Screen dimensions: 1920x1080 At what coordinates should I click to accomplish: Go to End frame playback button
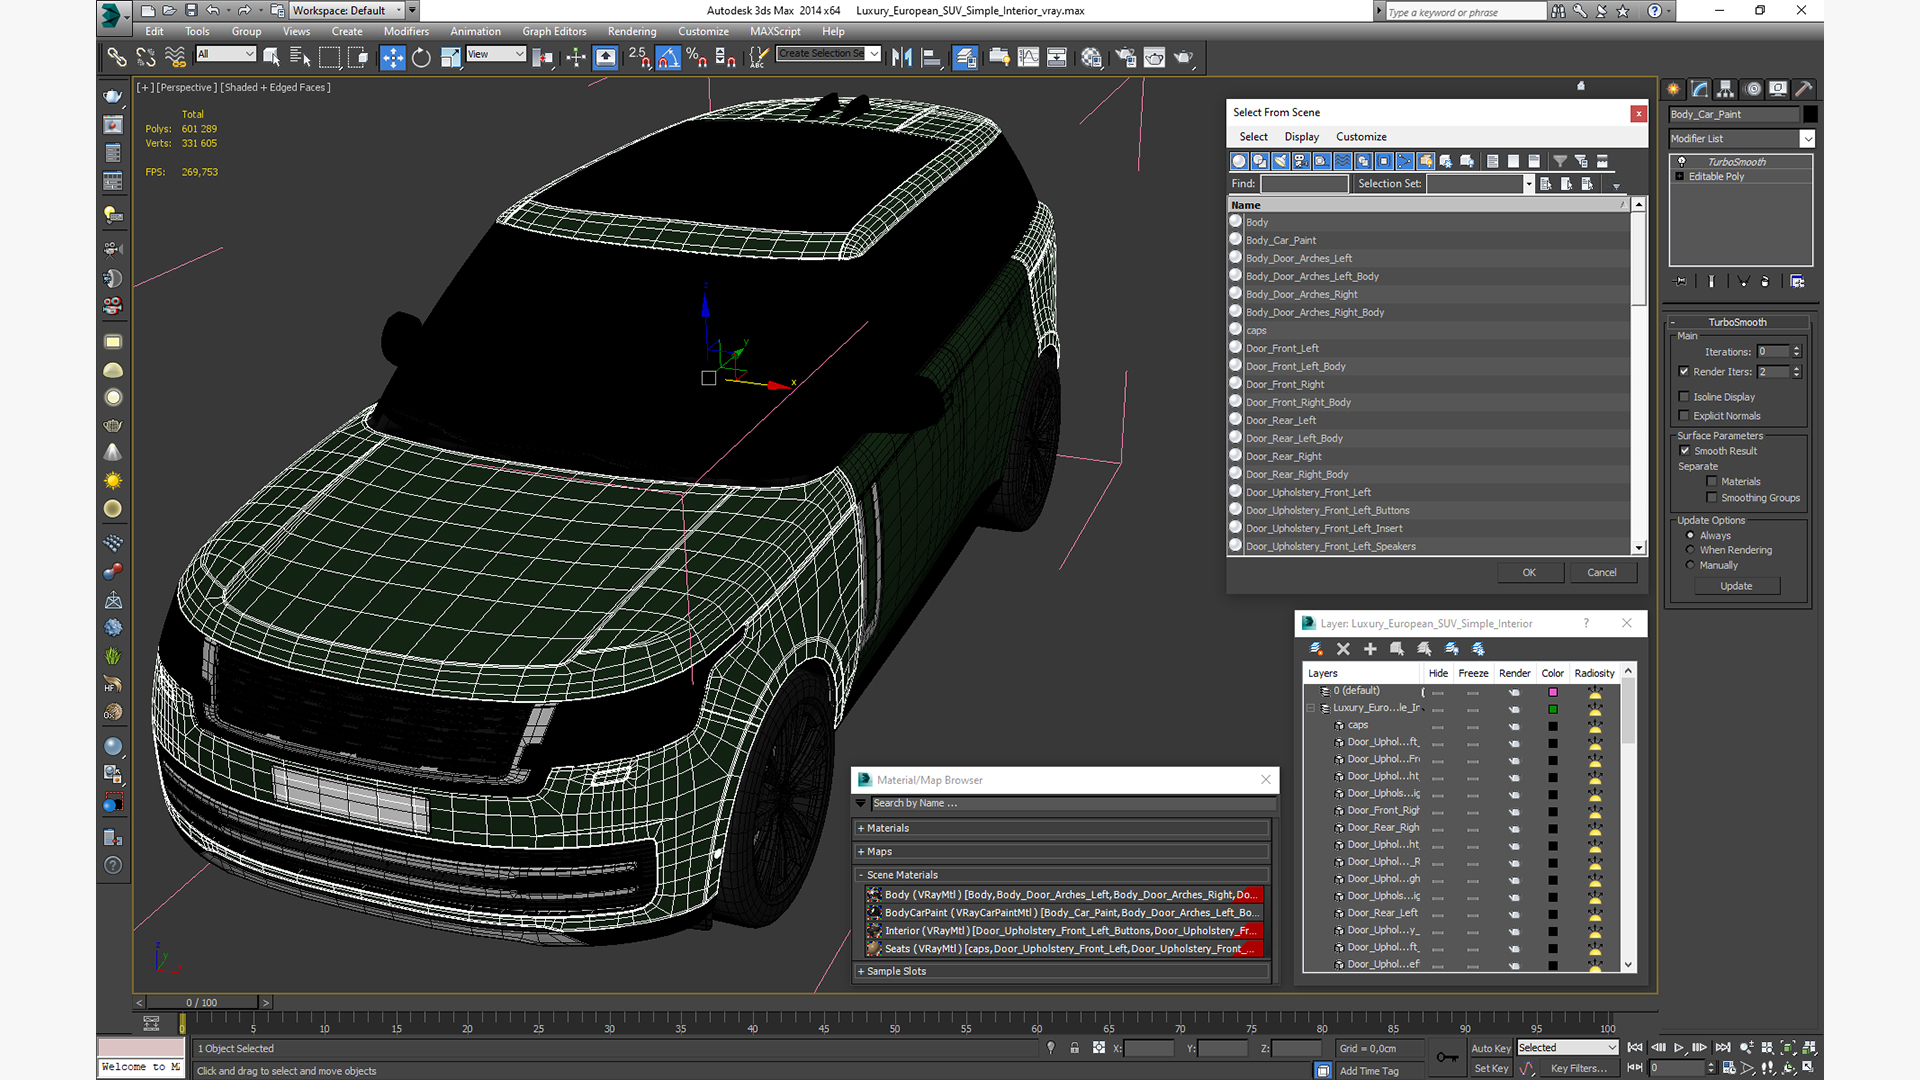(x=1722, y=1048)
